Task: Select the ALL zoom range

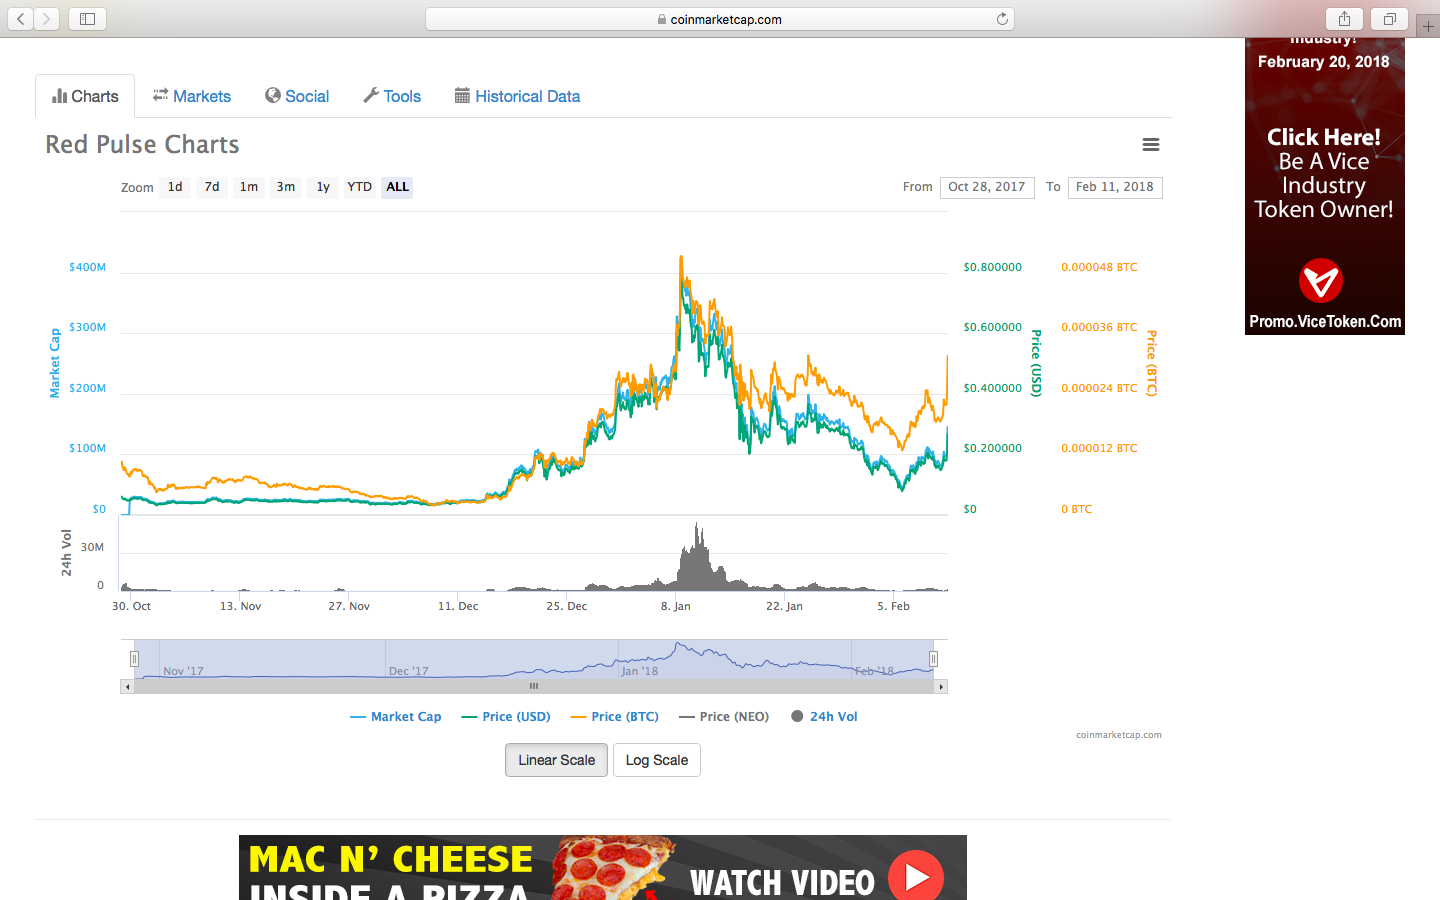Action: (397, 187)
